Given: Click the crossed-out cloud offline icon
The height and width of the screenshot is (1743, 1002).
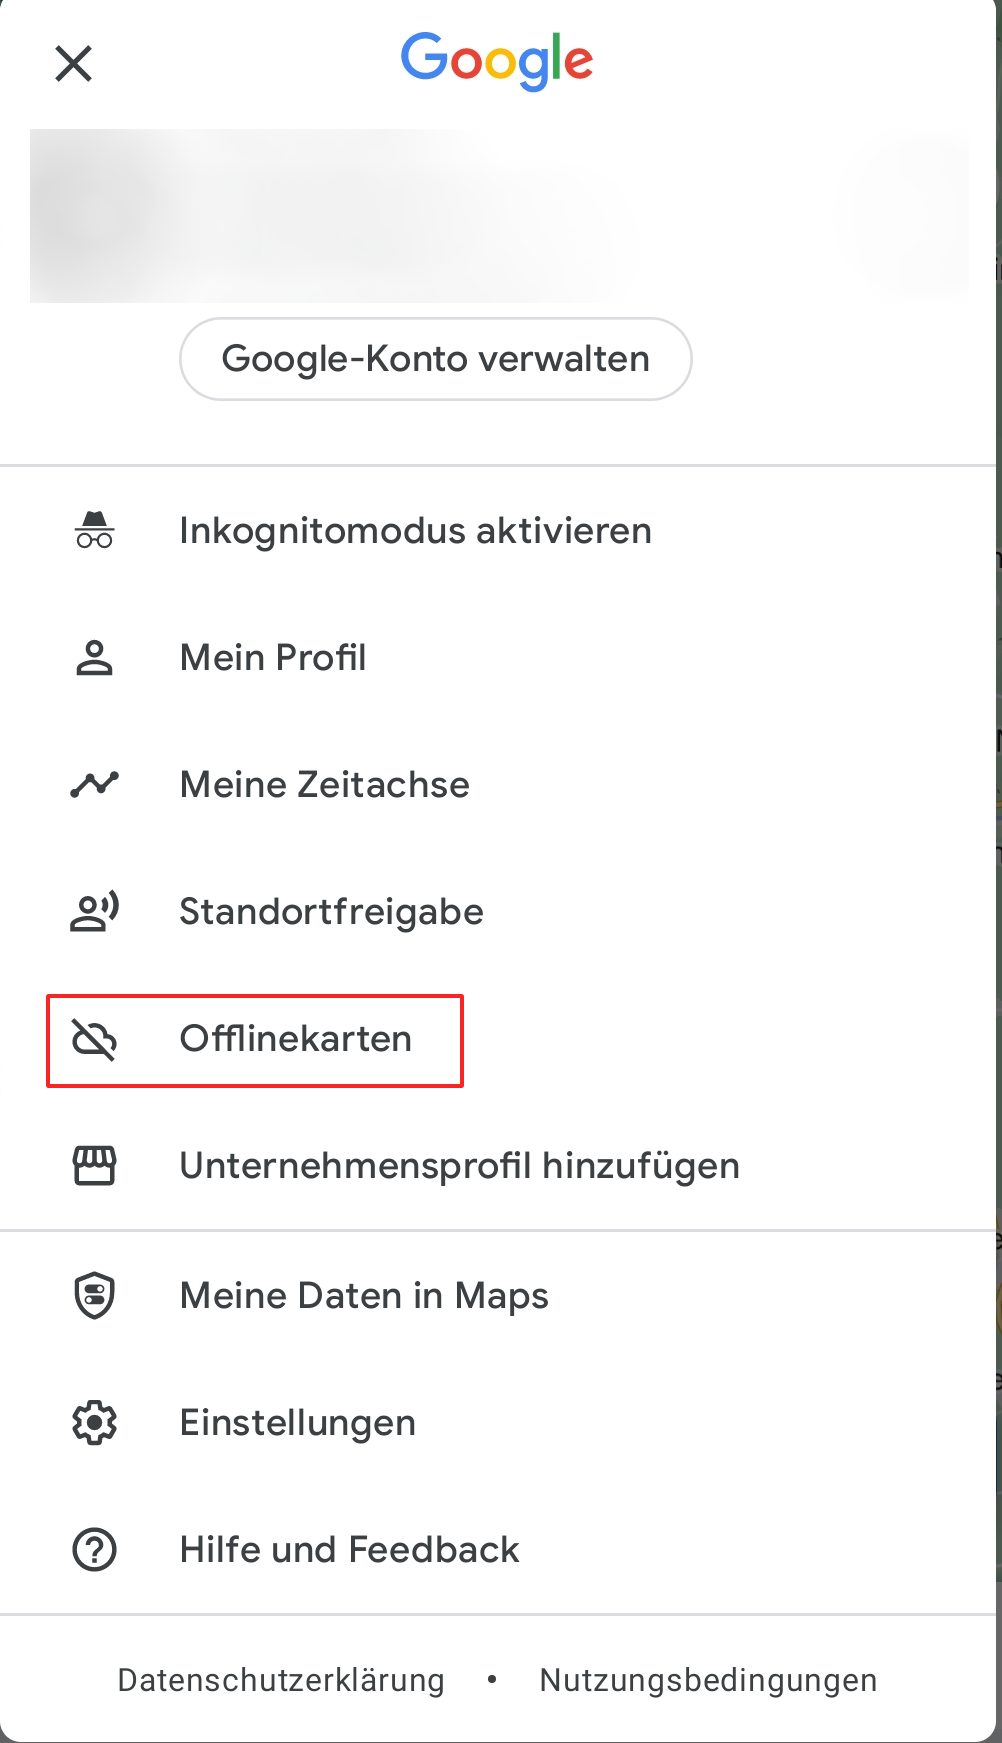Looking at the screenshot, I should pyautogui.click(x=95, y=1039).
